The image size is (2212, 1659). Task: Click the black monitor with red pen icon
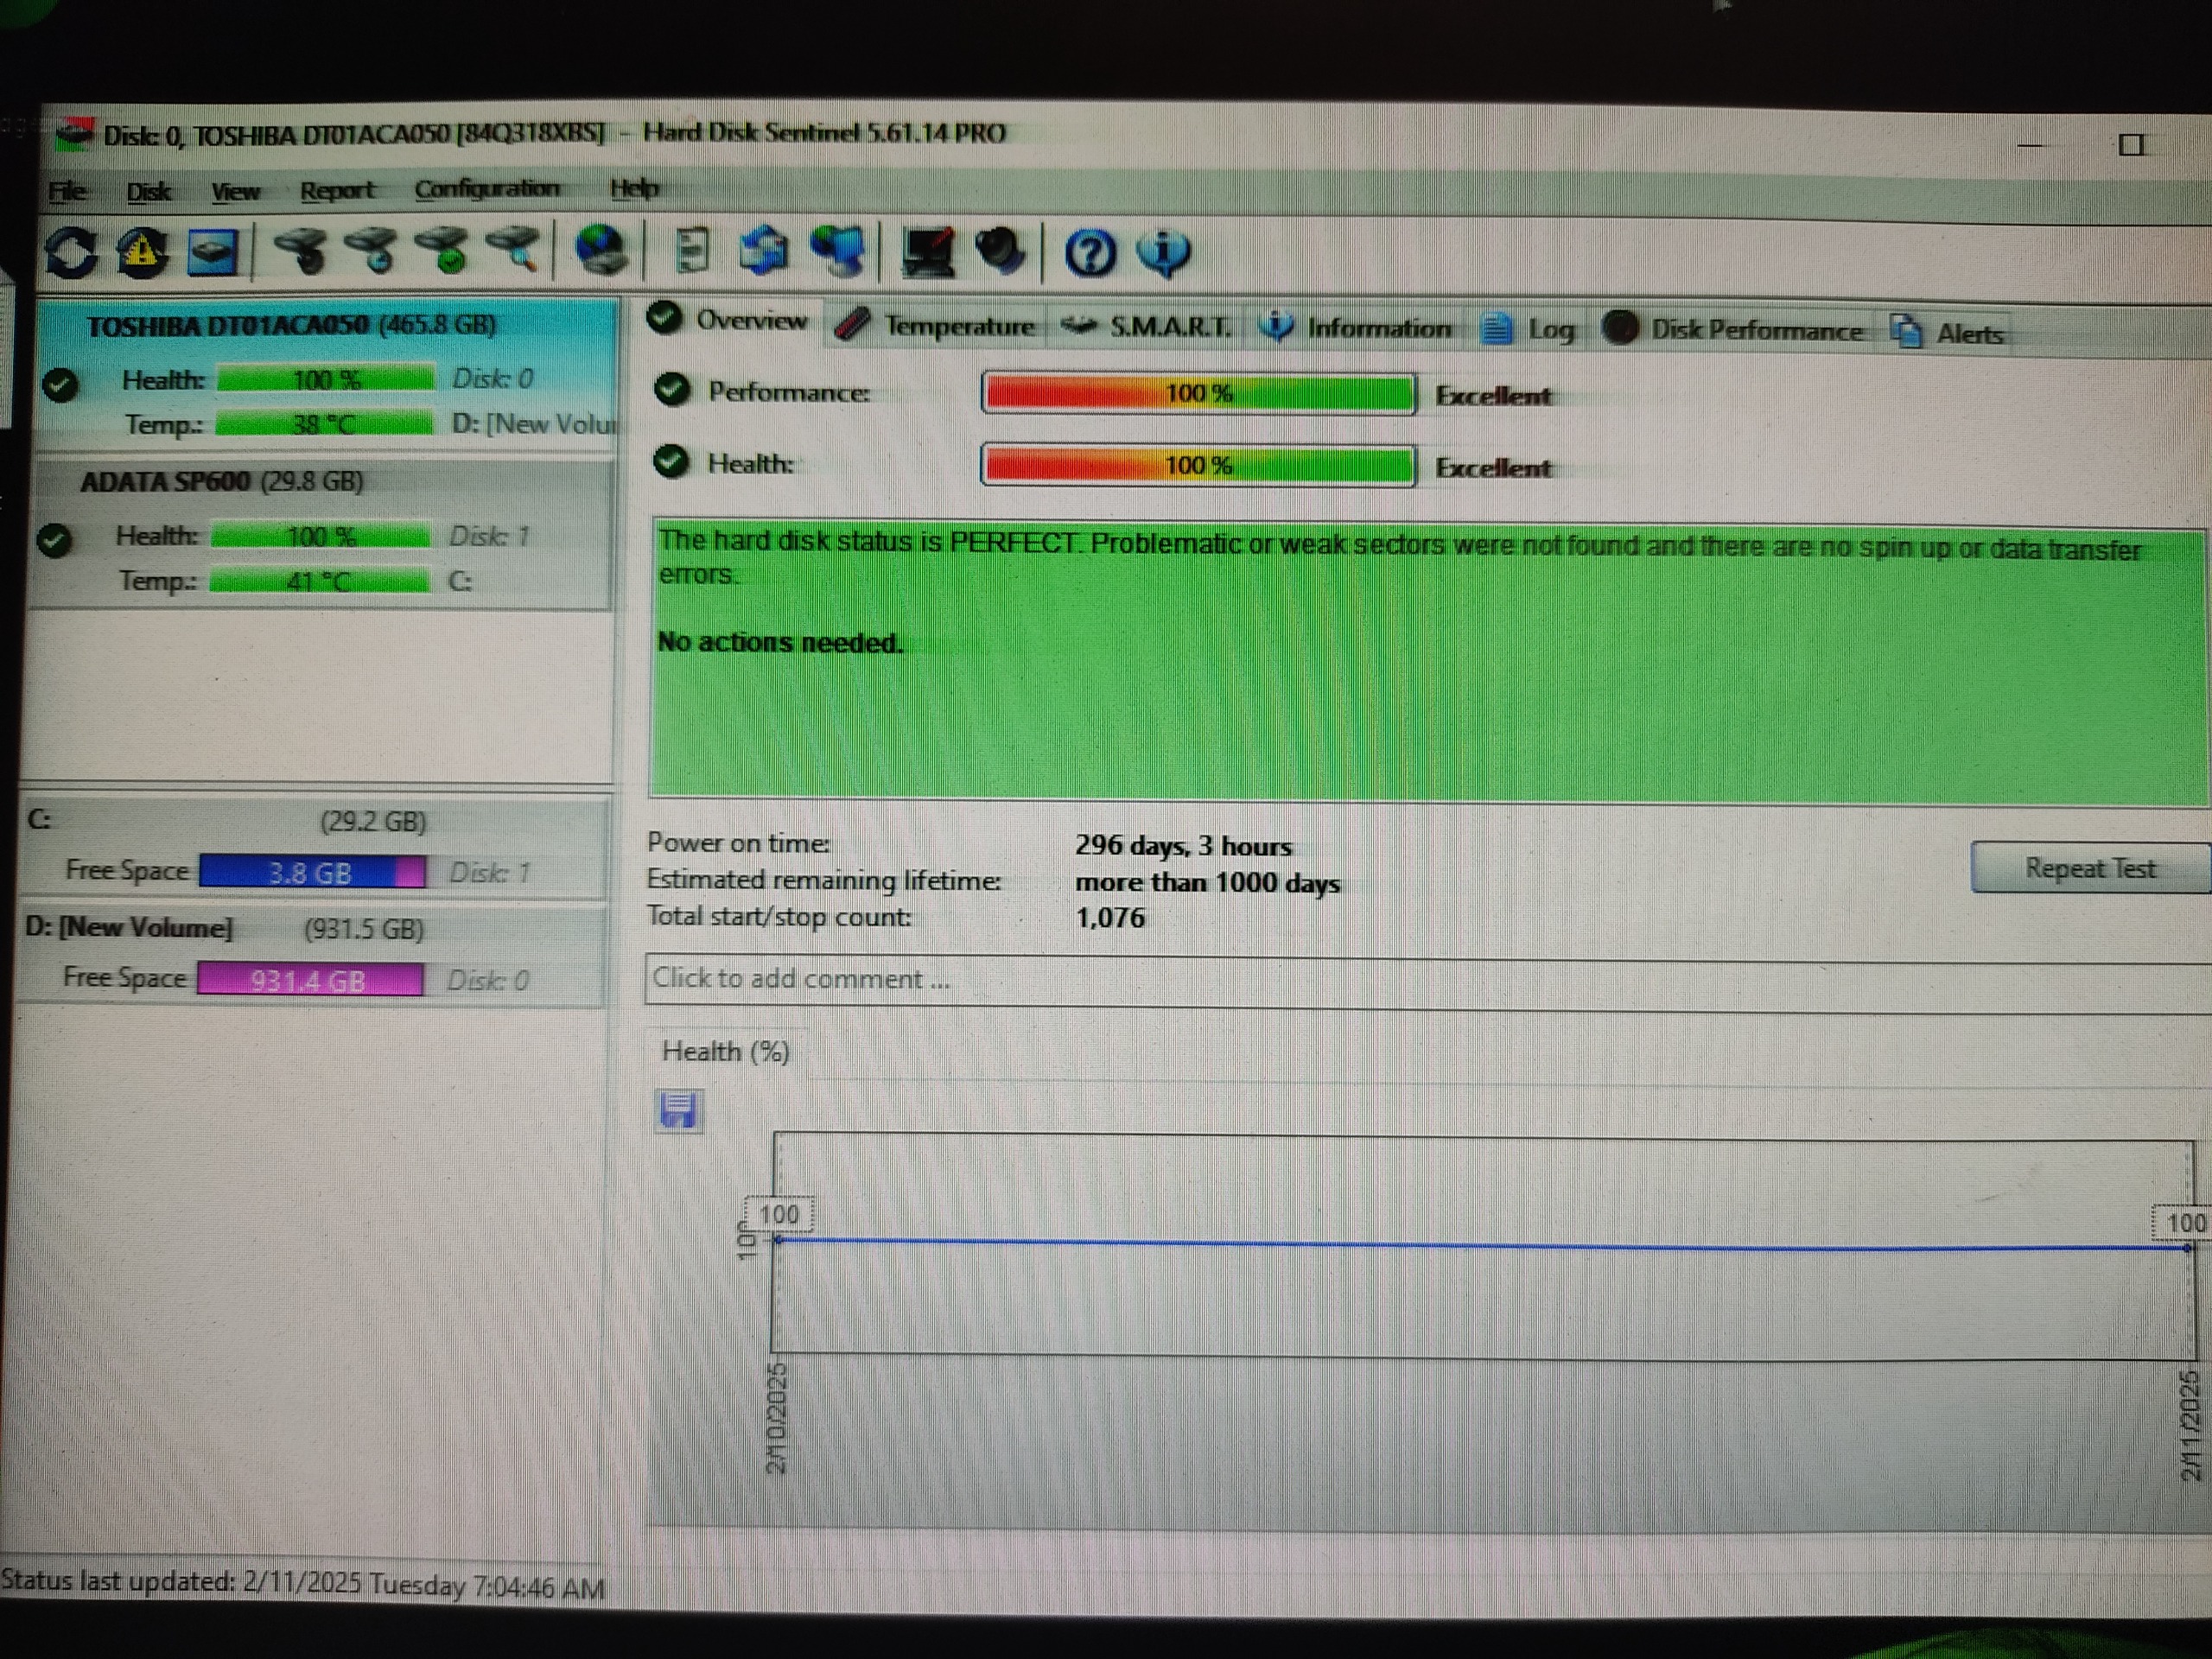929,252
